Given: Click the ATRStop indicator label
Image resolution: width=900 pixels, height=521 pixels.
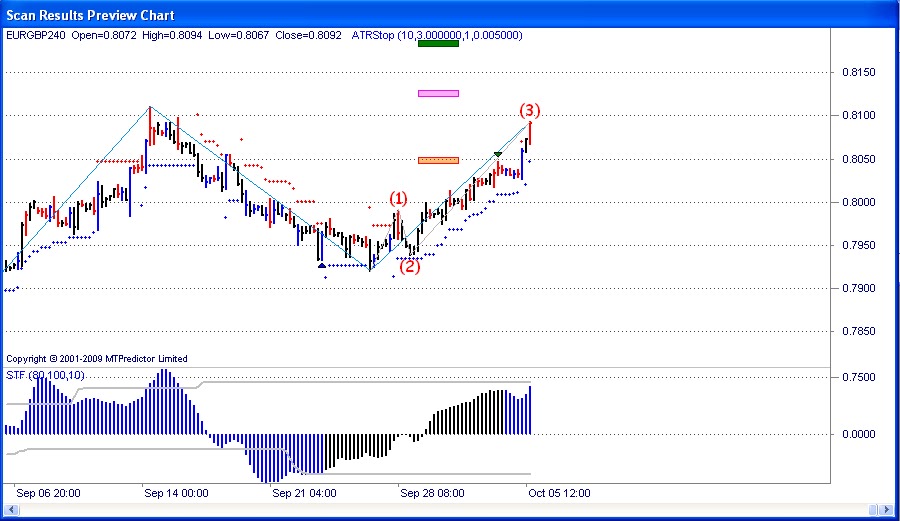Looking at the screenshot, I should pyautogui.click(x=437, y=36).
